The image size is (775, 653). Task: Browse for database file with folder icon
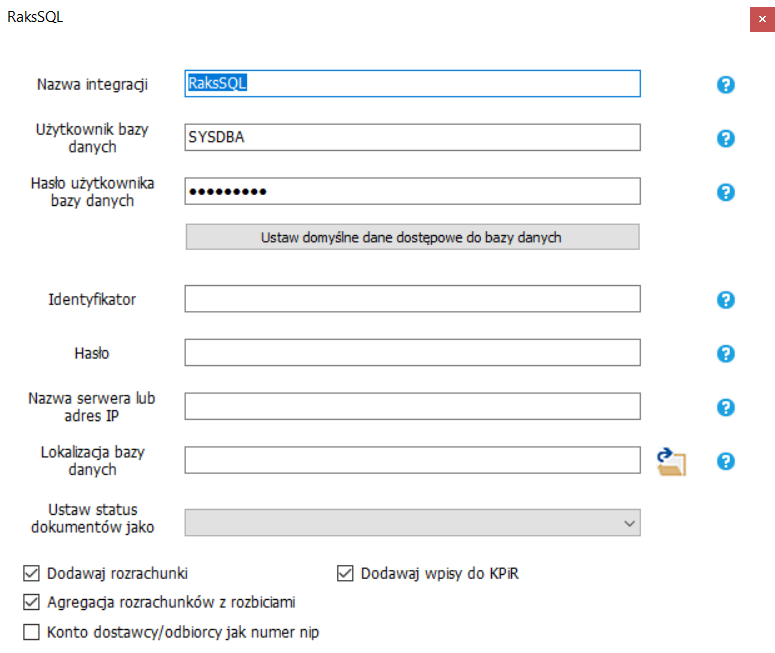(x=671, y=462)
